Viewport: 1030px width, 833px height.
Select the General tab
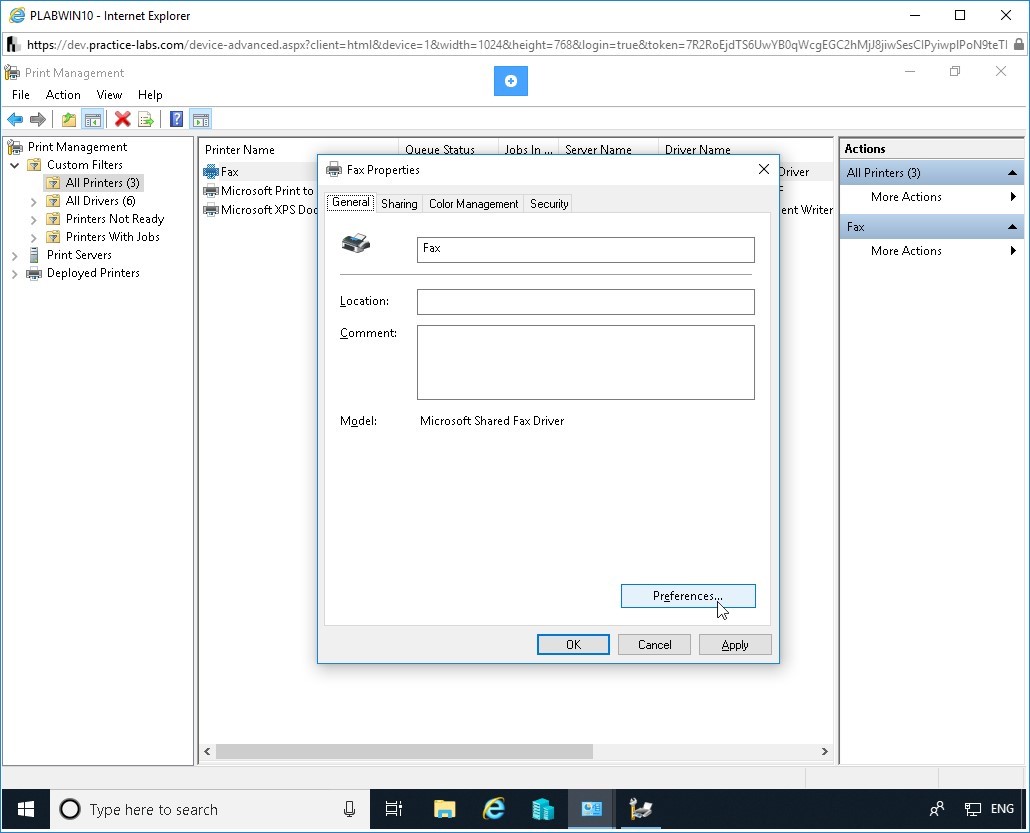coord(351,202)
